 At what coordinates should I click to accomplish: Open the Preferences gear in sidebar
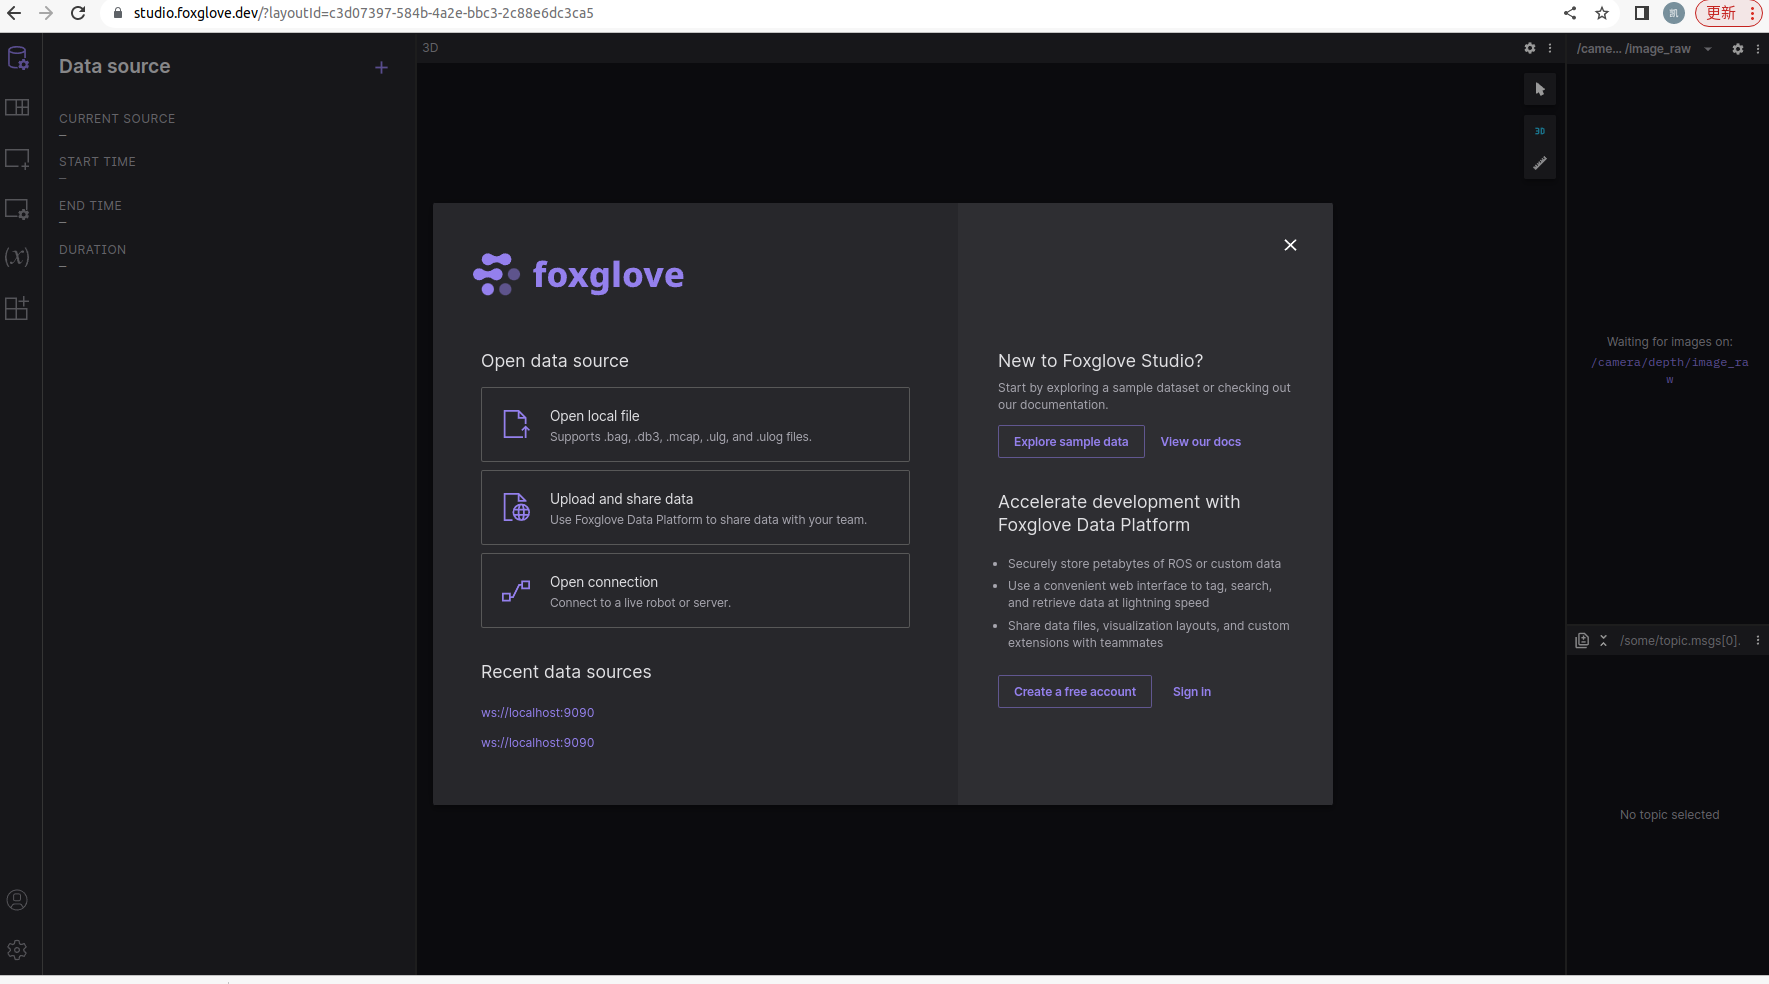pos(17,950)
